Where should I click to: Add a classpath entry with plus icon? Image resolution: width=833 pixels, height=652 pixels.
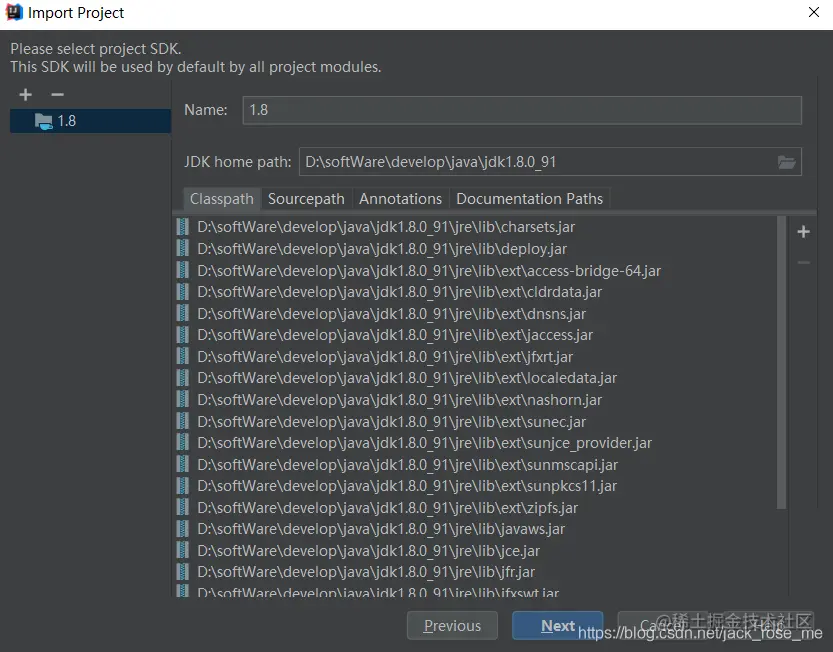click(x=803, y=232)
